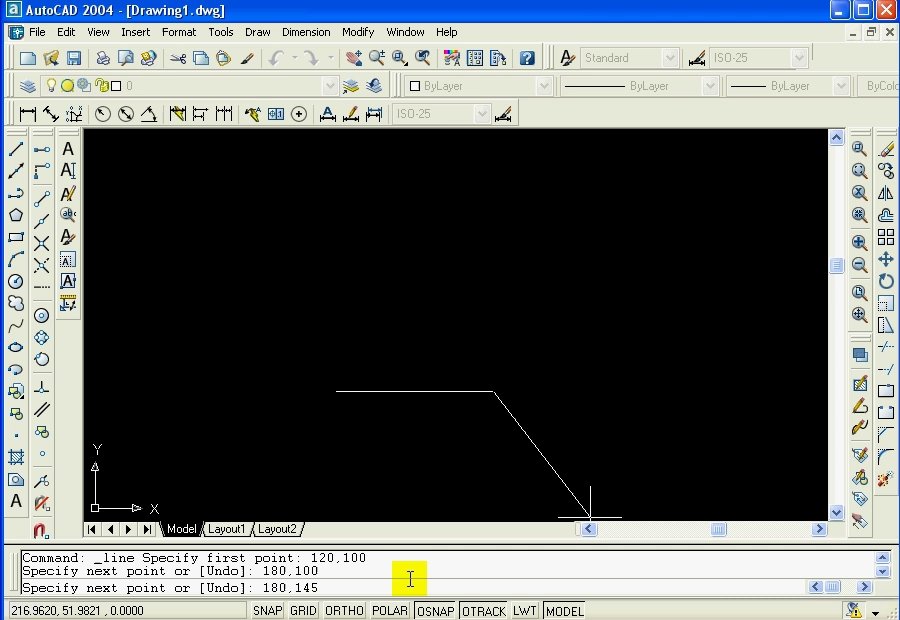Select the Erase tool in Modify toolbar
900x620 pixels.
[x=886, y=149]
